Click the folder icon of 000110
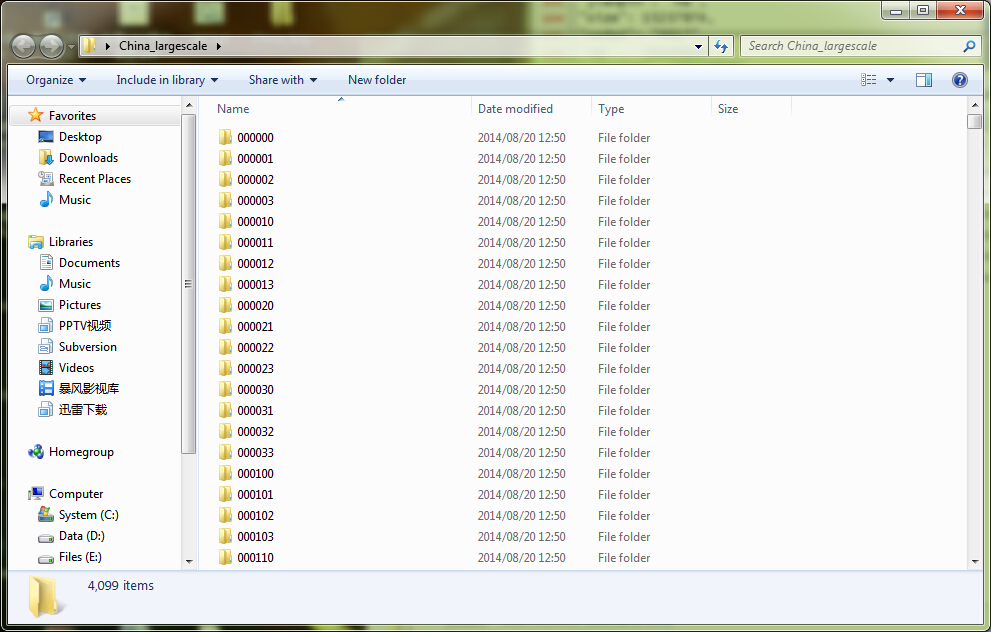The width and height of the screenshot is (991, 632). point(225,557)
